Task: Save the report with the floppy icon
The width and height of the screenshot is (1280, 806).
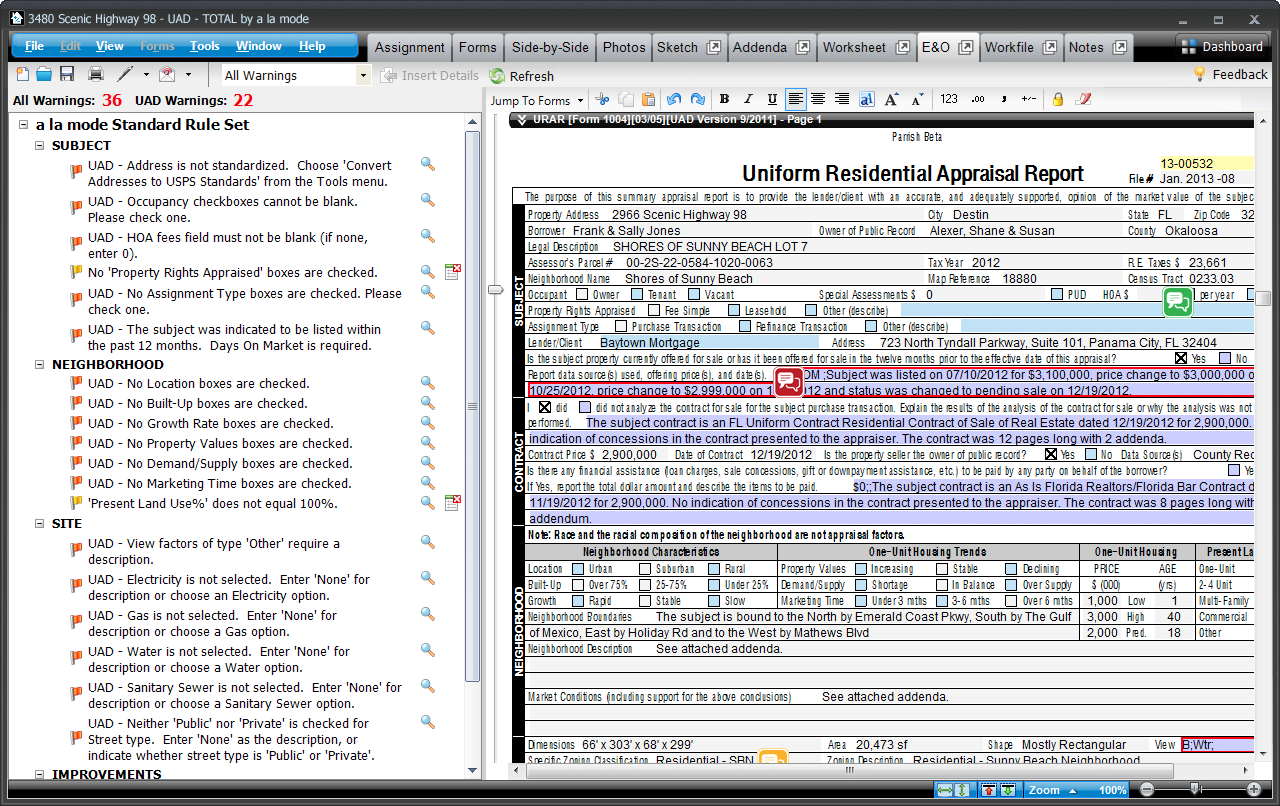Action: 67,74
